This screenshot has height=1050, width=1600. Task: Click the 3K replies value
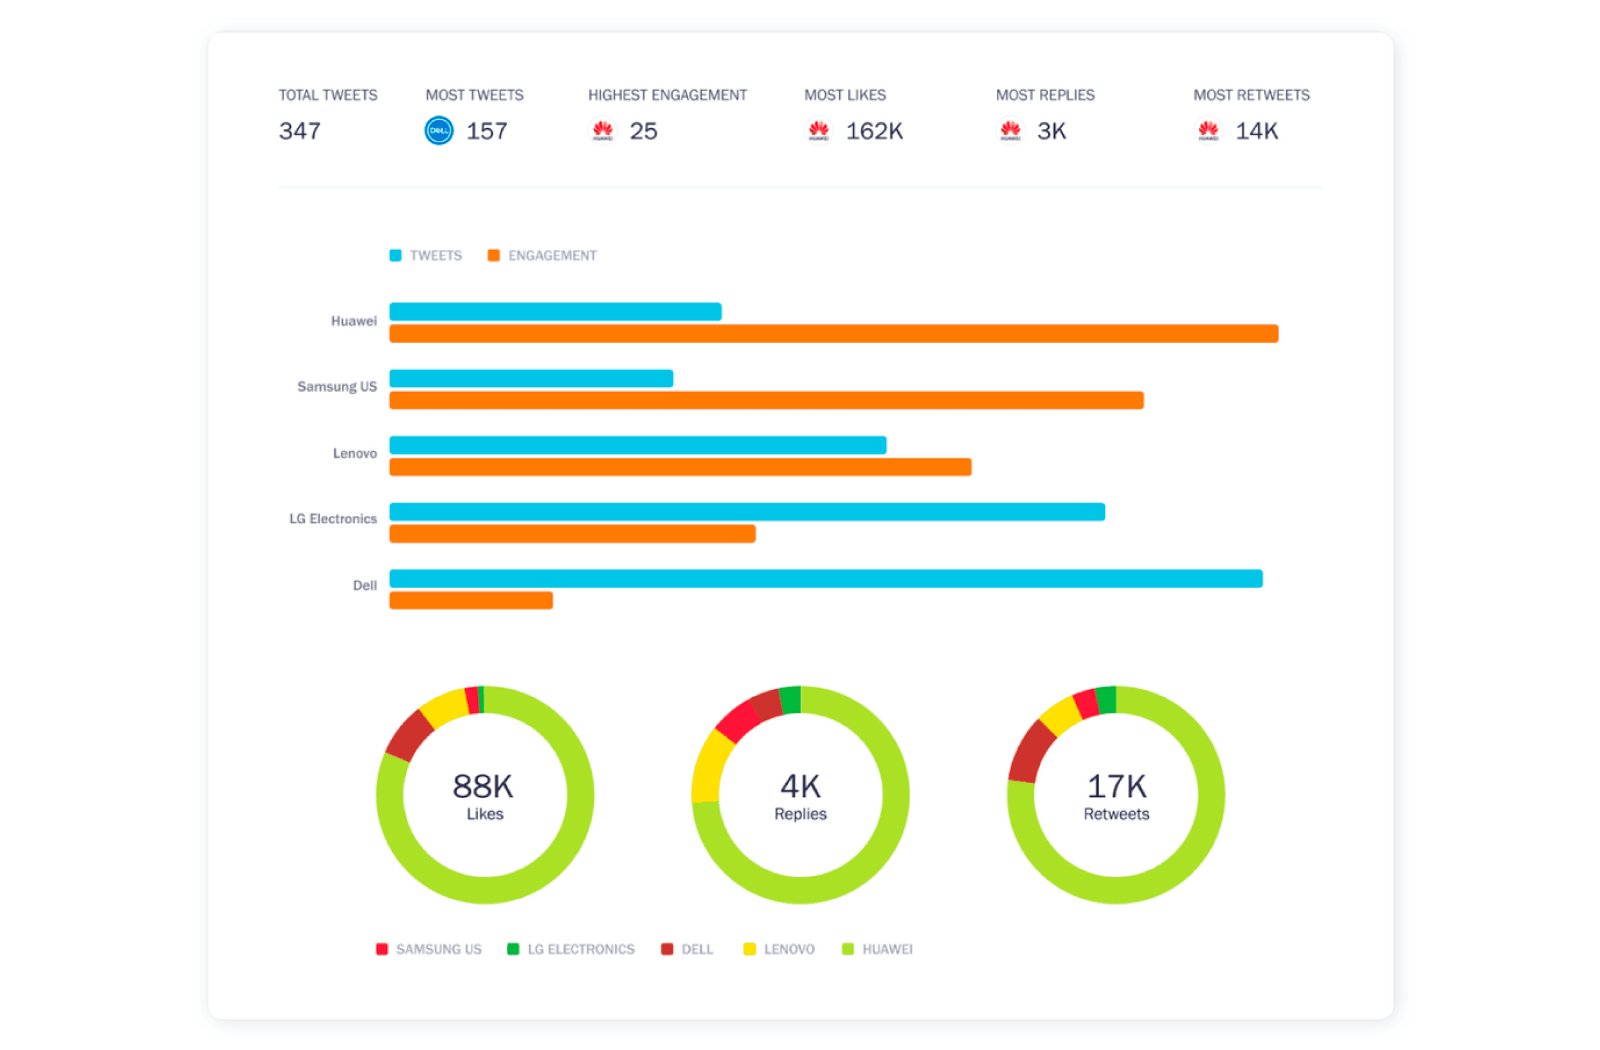(1052, 131)
